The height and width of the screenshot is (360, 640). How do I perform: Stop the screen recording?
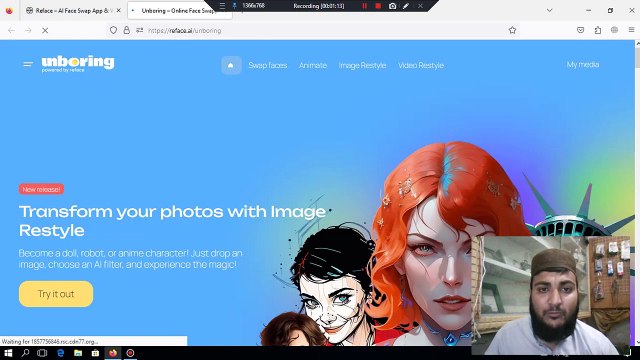pos(378,6)
